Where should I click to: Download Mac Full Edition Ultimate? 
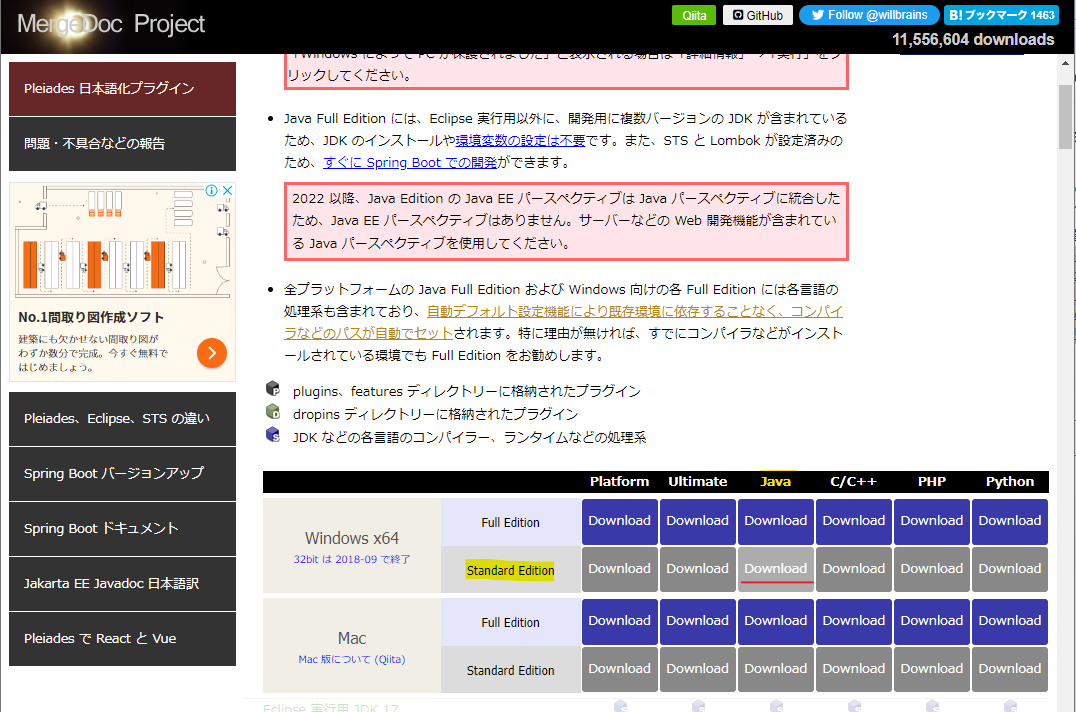pos(698,621)
